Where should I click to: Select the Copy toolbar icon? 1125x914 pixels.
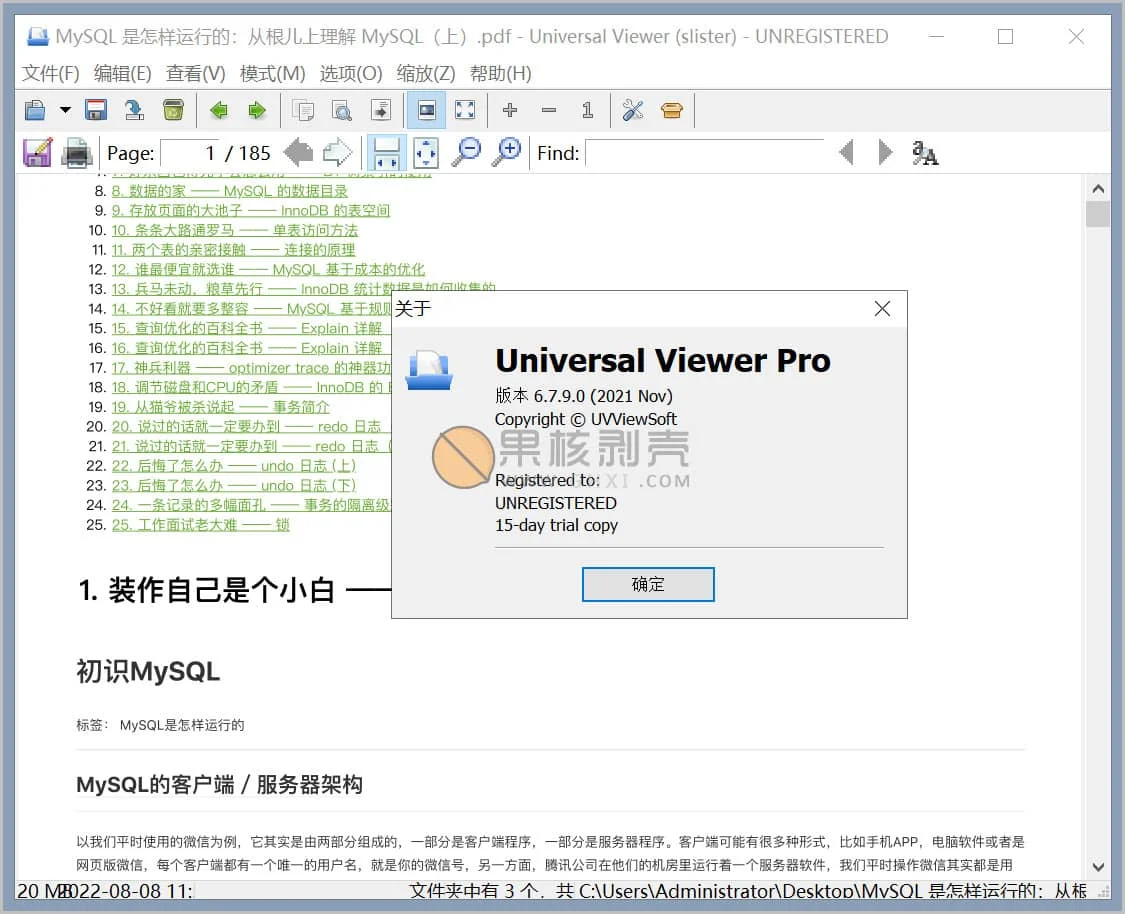302,110
